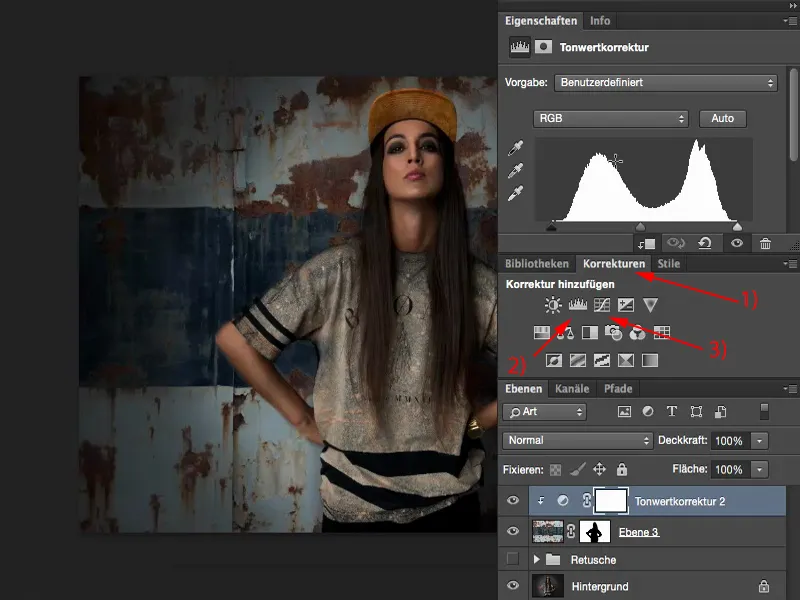Open the Ebenen panel menu
This screenshot has width=800, height=600.
tap(790, 389)
